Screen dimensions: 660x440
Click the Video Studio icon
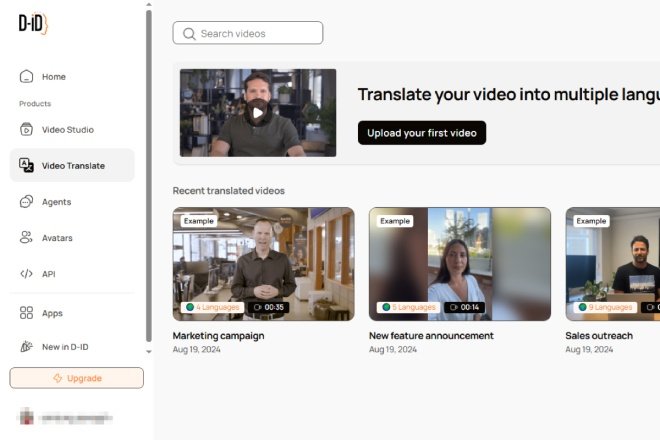[26, 129]
